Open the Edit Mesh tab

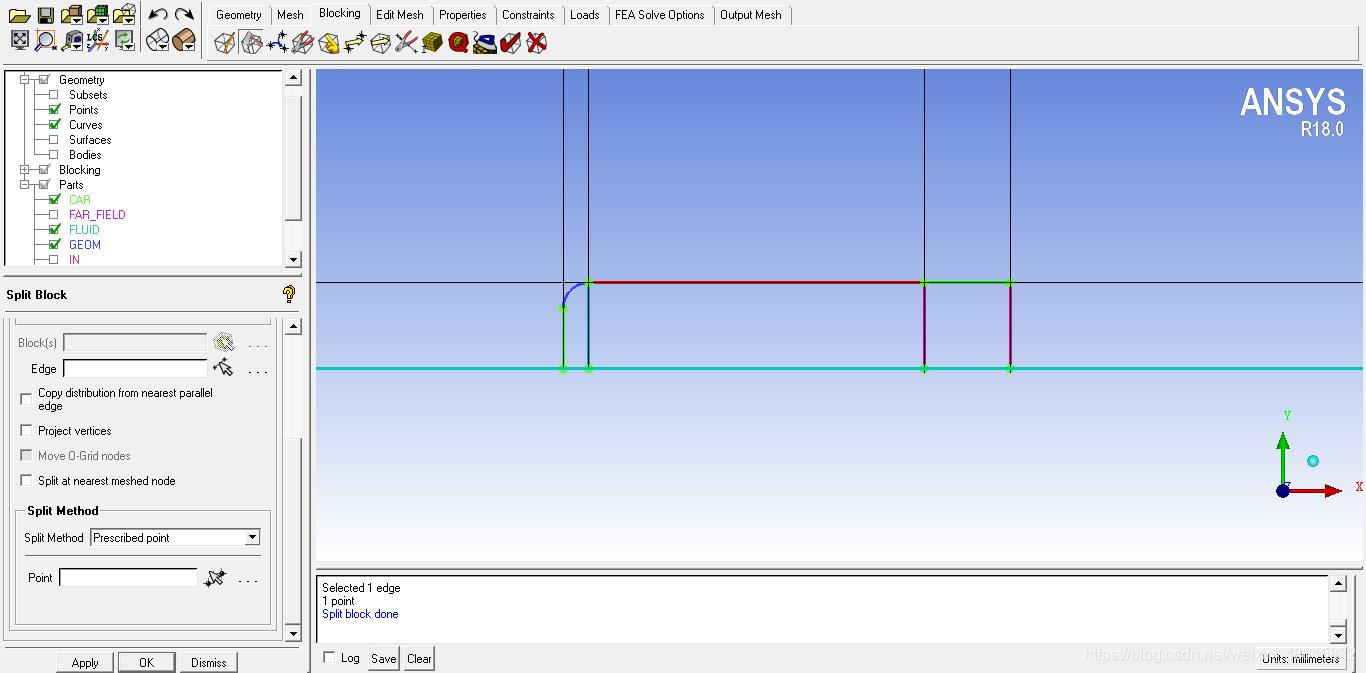tap(399, 15)
